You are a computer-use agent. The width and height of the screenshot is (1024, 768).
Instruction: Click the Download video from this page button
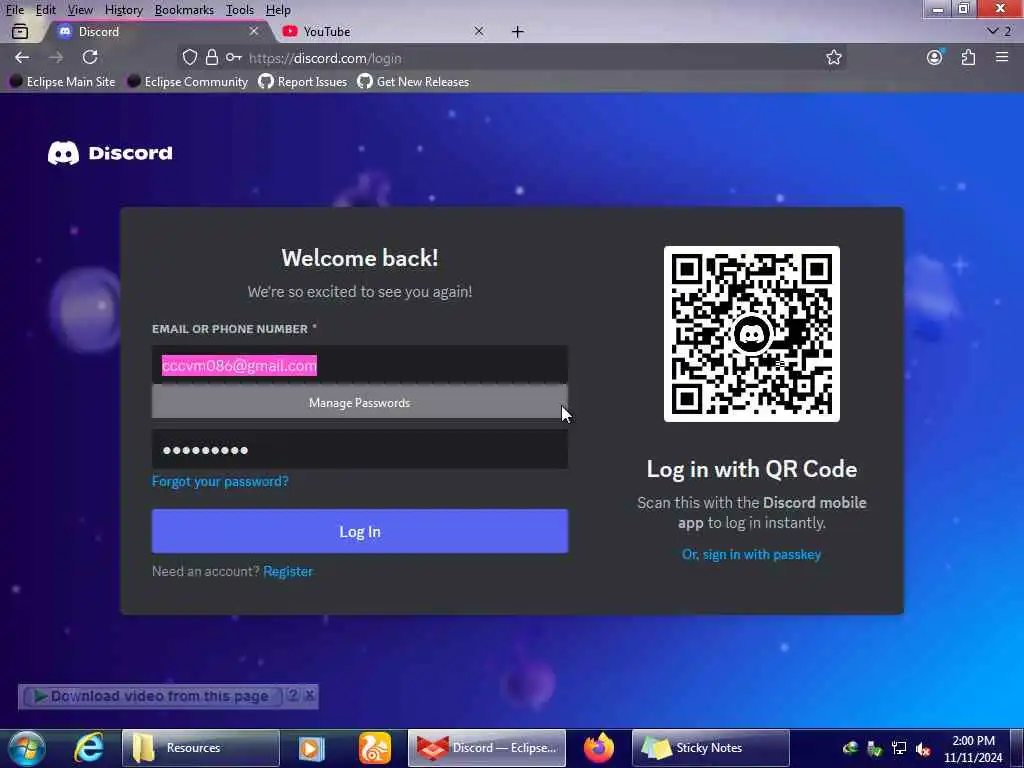pos(152,696)
